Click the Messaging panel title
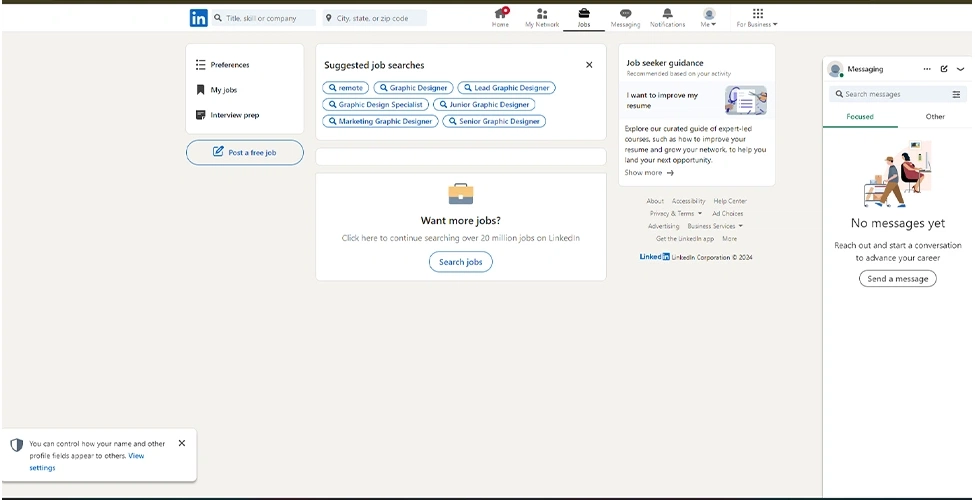This screenshot has height=500, width=975. pyautogui.click(x=865, y=69)
